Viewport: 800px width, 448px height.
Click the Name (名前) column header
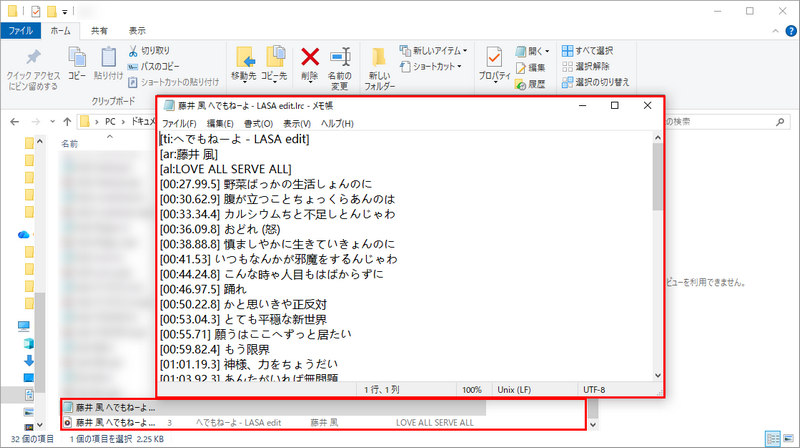click(70, 144)
